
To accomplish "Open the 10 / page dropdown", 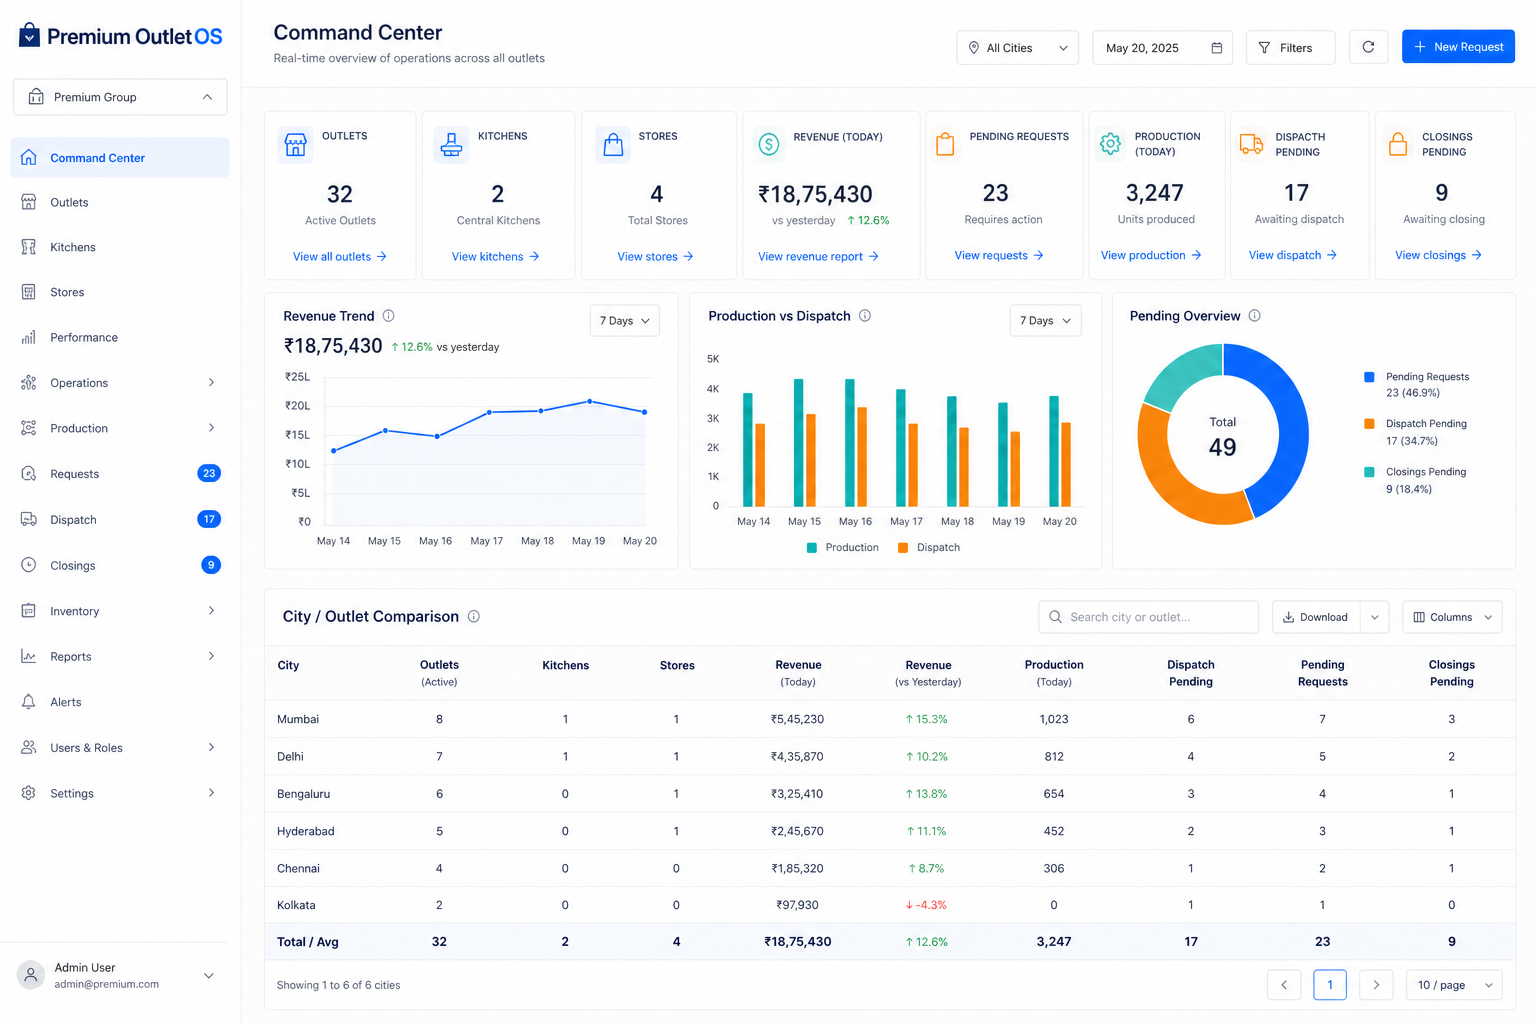I will tap(1454, 985).
